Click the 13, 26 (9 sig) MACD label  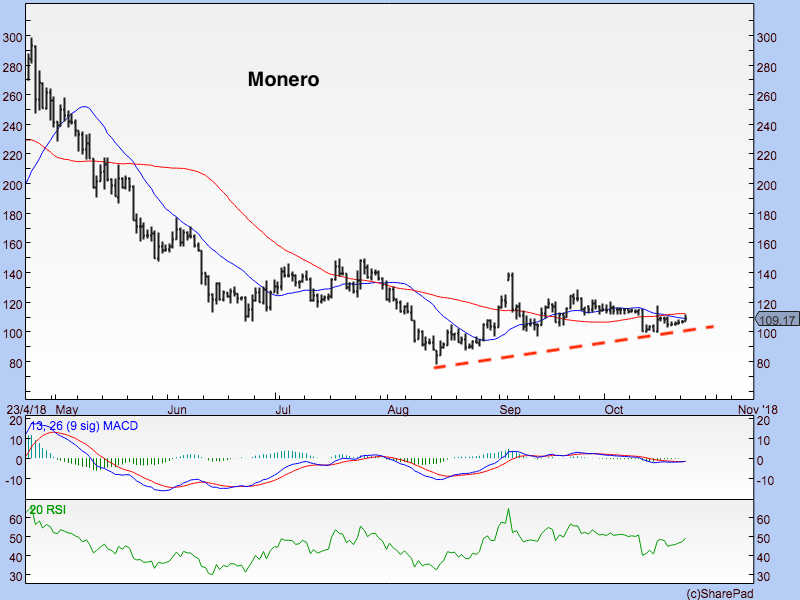pyautogui.click(x=84, y=426)
